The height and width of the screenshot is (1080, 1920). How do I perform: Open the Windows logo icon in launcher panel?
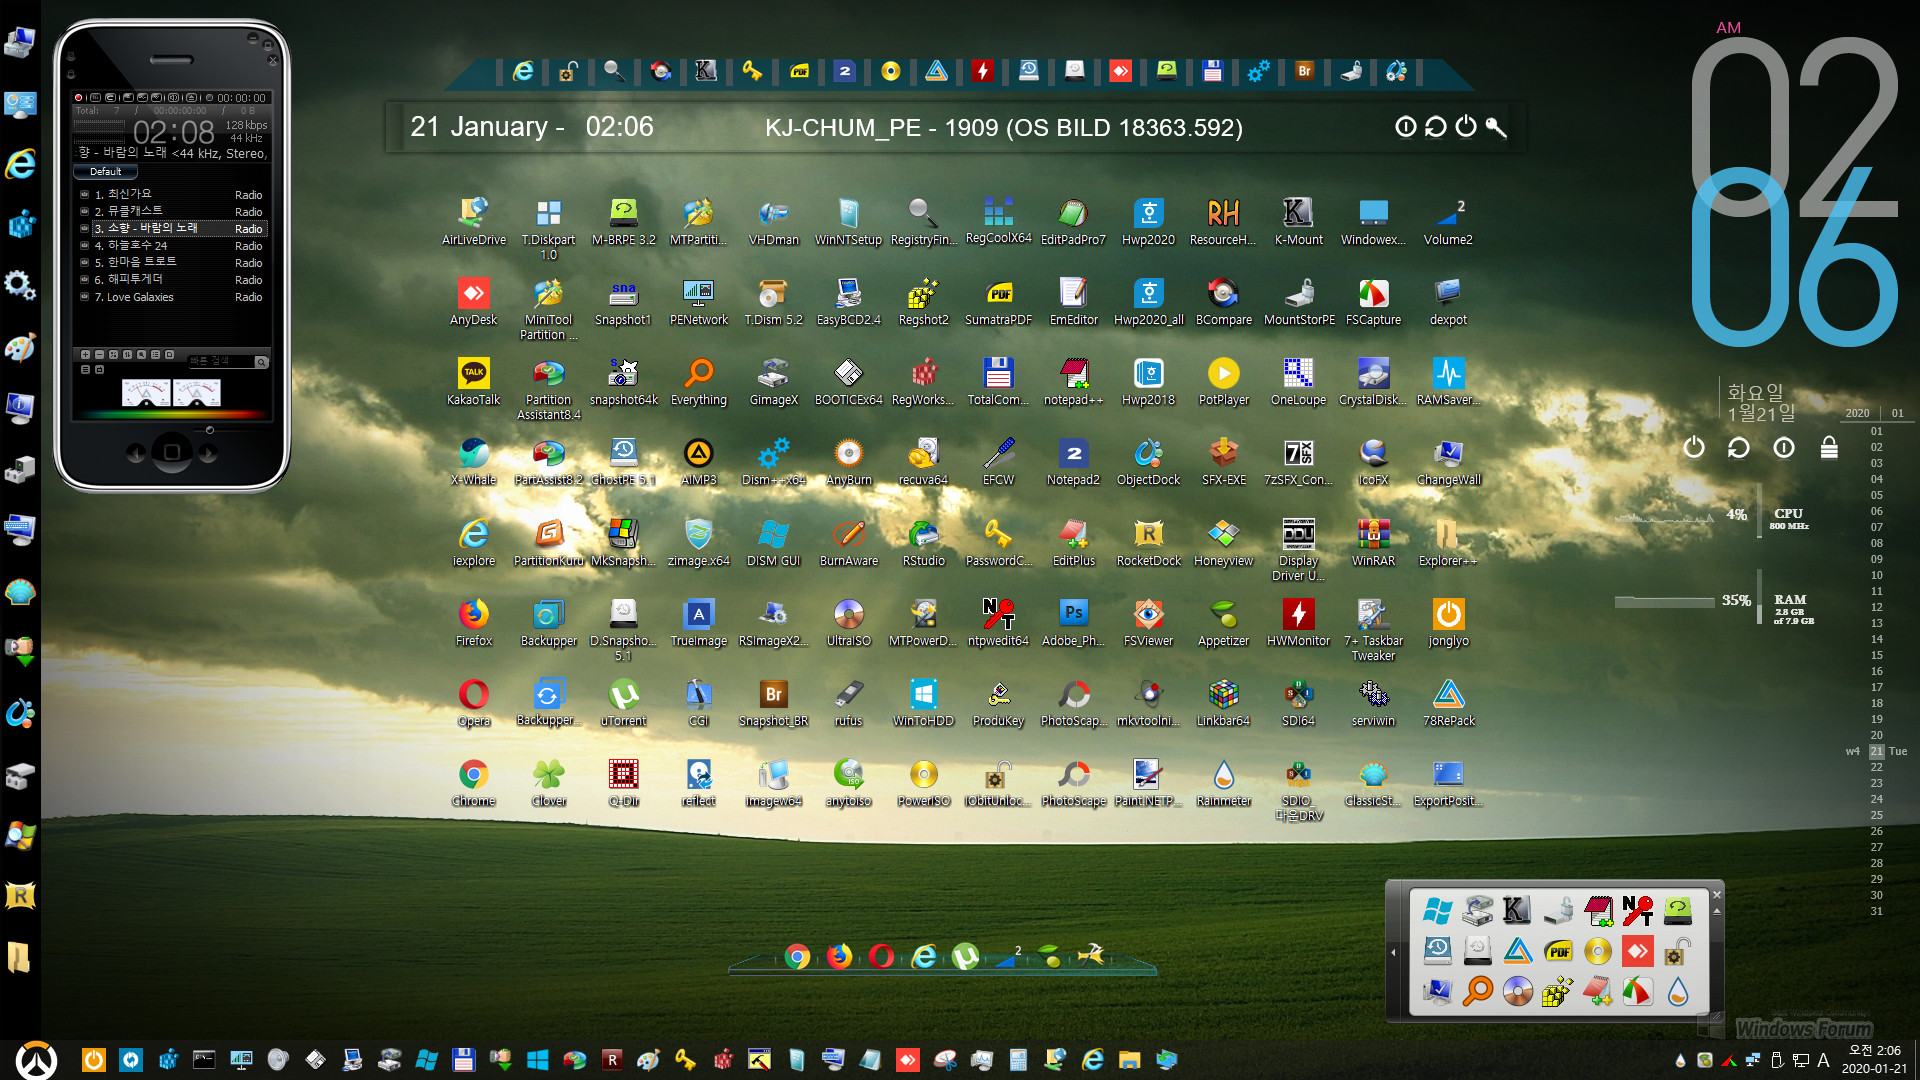[x=1437, y=911]
